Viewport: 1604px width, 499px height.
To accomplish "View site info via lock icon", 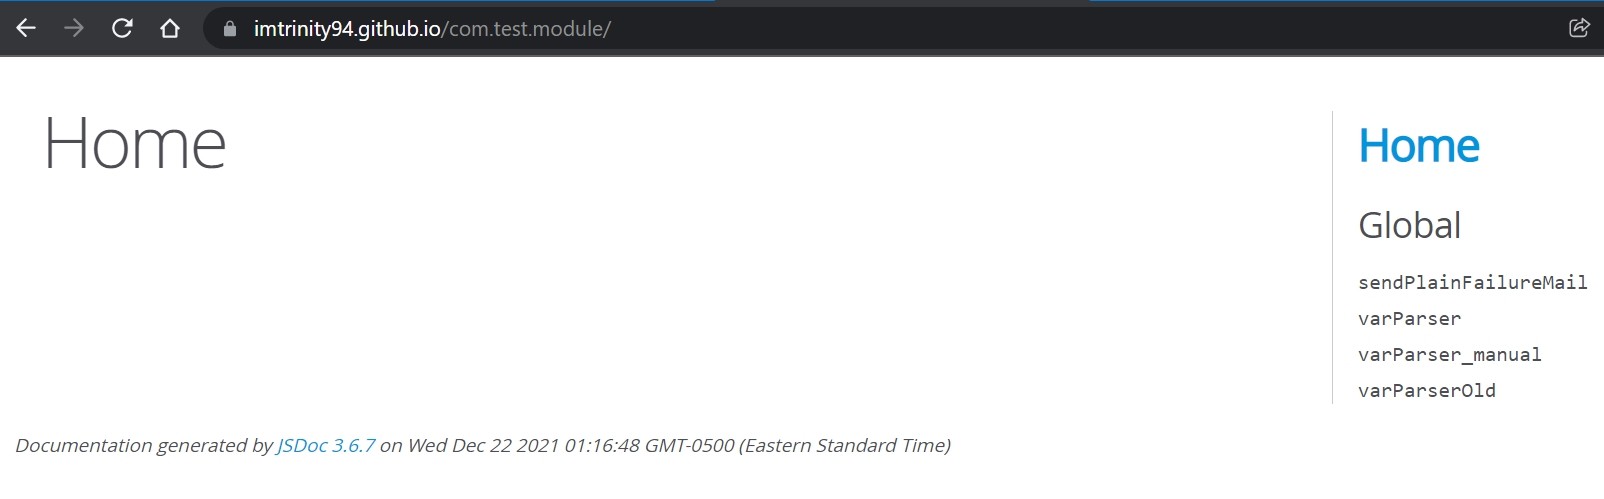I will click(x=230, y=29).
